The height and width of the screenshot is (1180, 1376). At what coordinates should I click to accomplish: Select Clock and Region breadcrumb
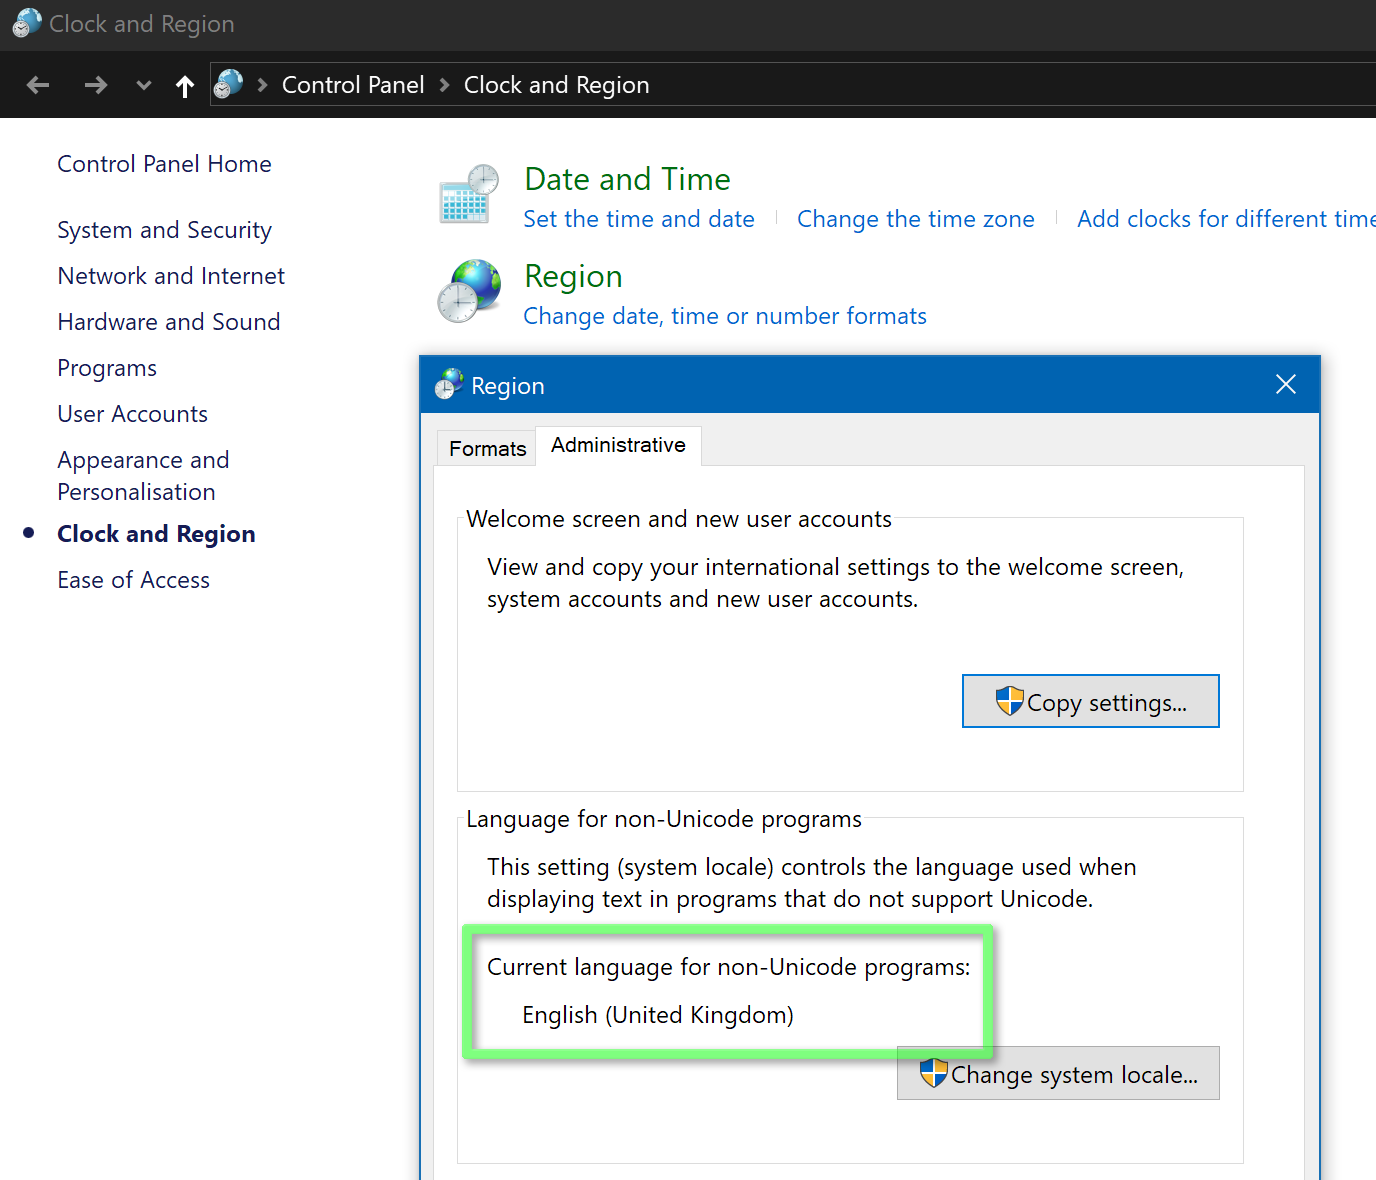pos(557,85)
